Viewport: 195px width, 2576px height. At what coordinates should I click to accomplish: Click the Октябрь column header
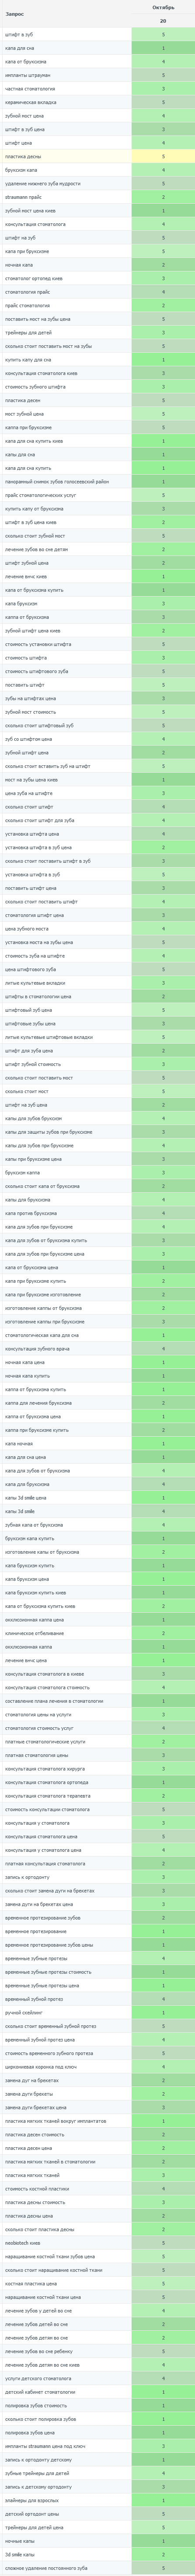163,7
